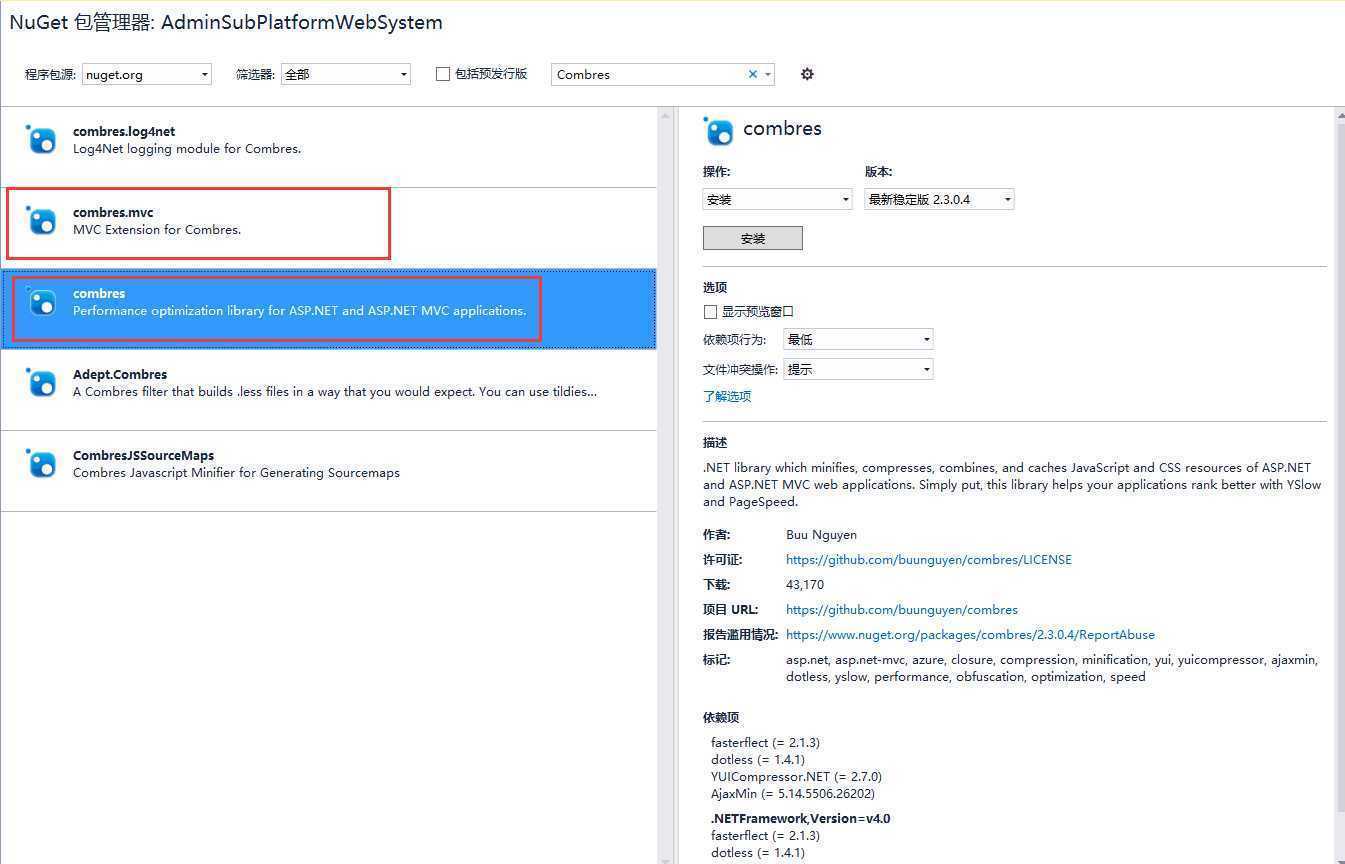Open the combres LICENSE link
The width and height of the screenshot is (1345, 864).
pyautogui.click(x=929, y=560)
